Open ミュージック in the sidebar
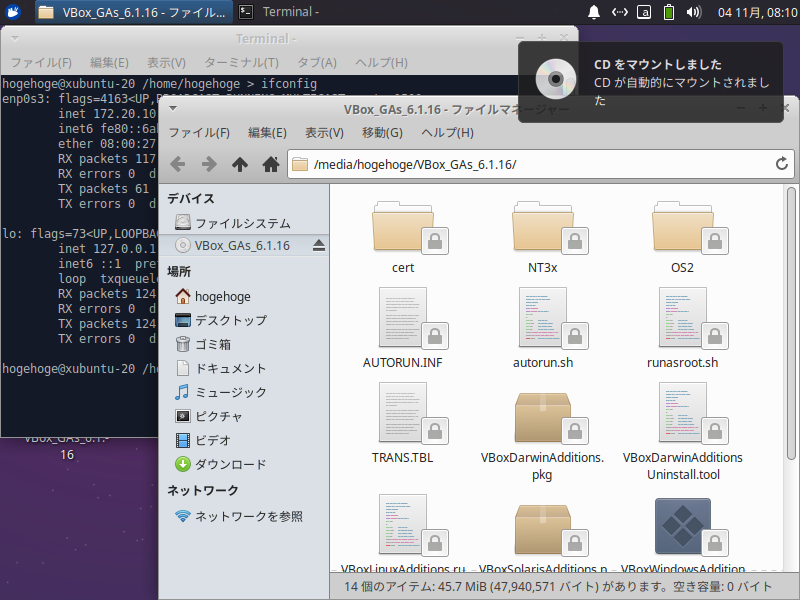This screenshot has width=800, height=600. click(244, 392)
